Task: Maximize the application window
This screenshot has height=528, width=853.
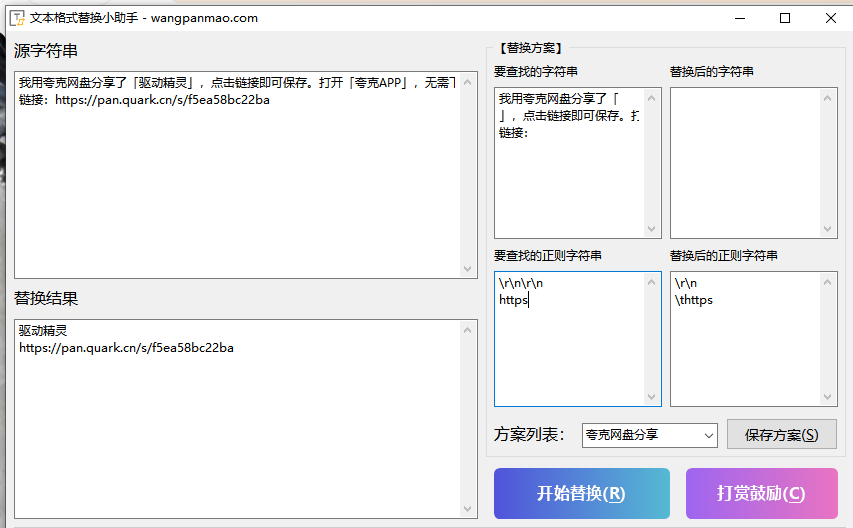Action: (x=785, y=18)
